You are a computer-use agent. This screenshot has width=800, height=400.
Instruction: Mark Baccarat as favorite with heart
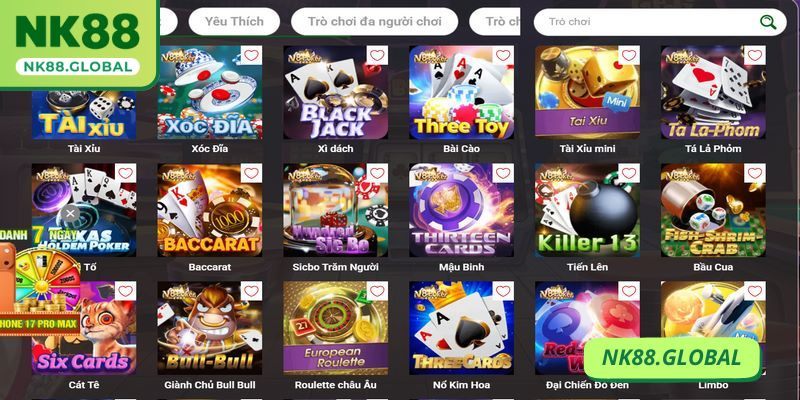(251, 173)
